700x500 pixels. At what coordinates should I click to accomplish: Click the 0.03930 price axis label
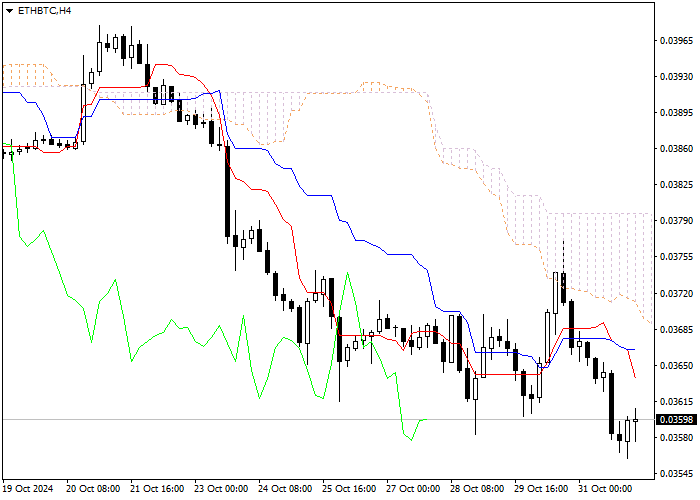pos(676,77)
